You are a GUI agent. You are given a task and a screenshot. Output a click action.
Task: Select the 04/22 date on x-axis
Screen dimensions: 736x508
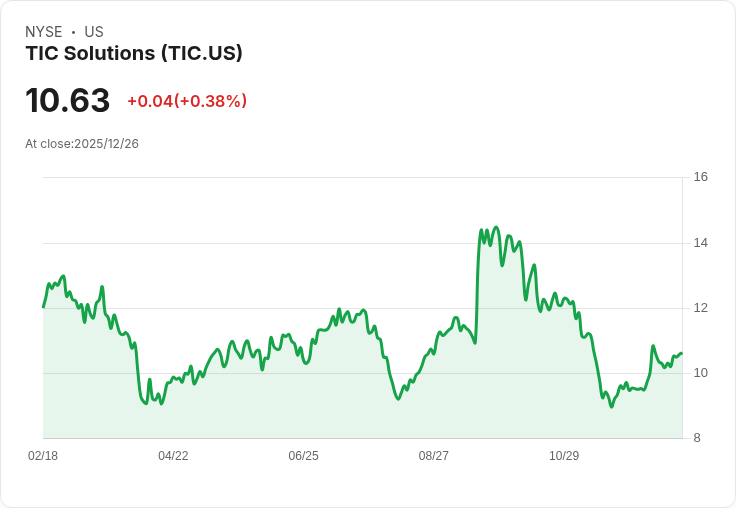pos(173,456)
